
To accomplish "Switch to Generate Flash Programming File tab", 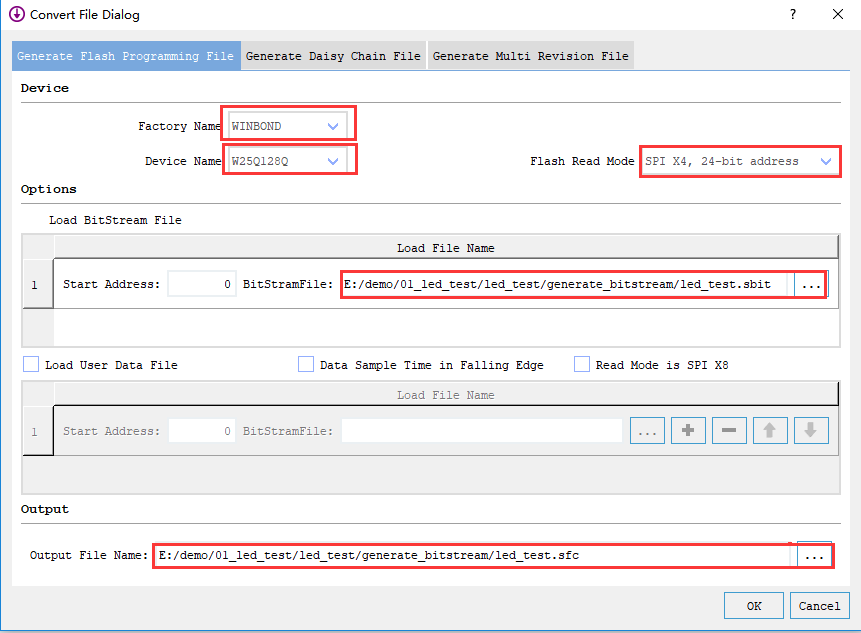I will (x=126, y=56).
